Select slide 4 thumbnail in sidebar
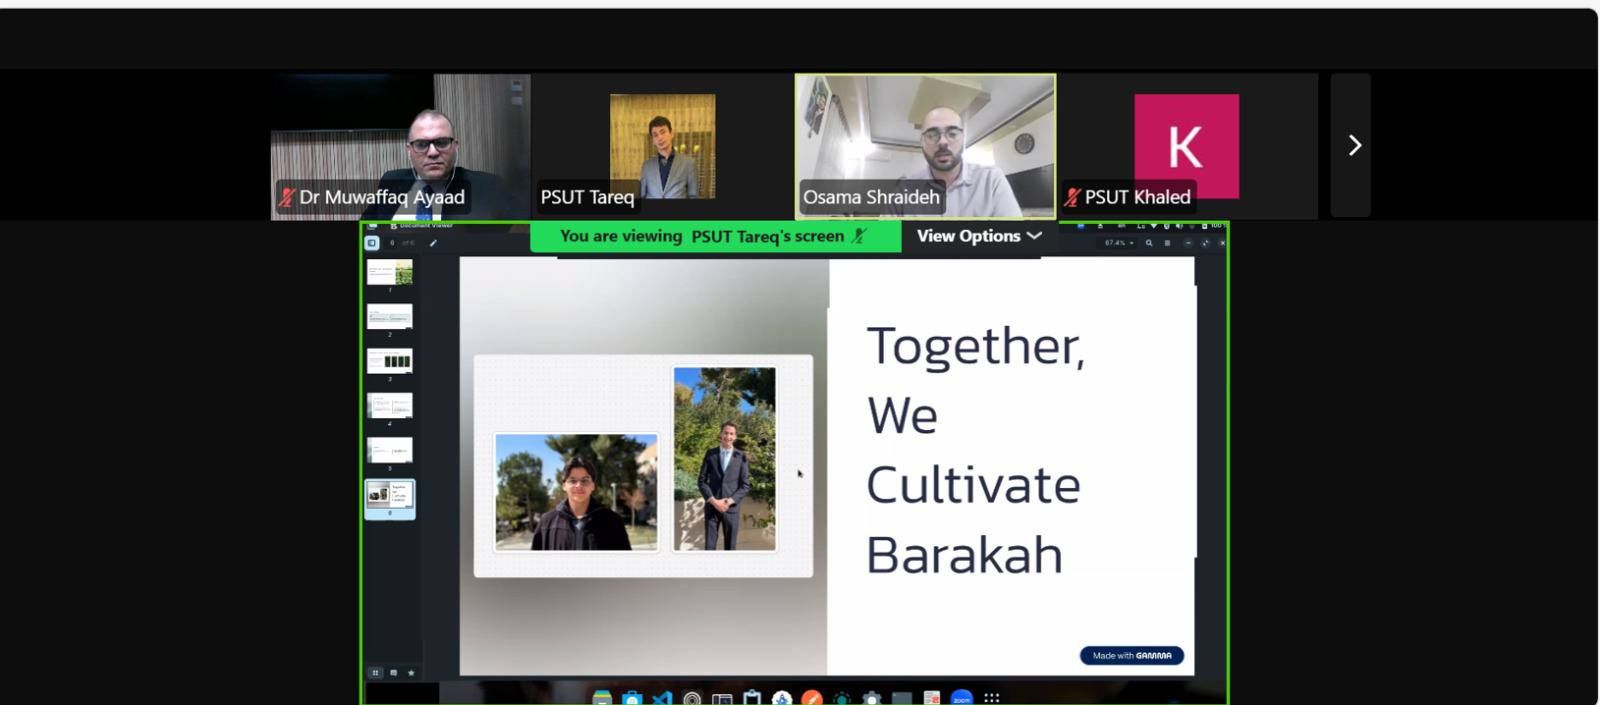 [x=390, y=405]
